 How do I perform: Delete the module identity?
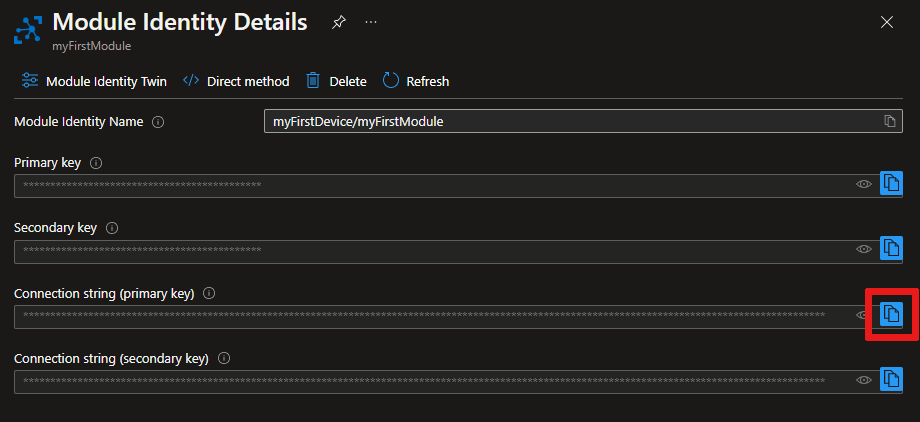coord(336,81)
